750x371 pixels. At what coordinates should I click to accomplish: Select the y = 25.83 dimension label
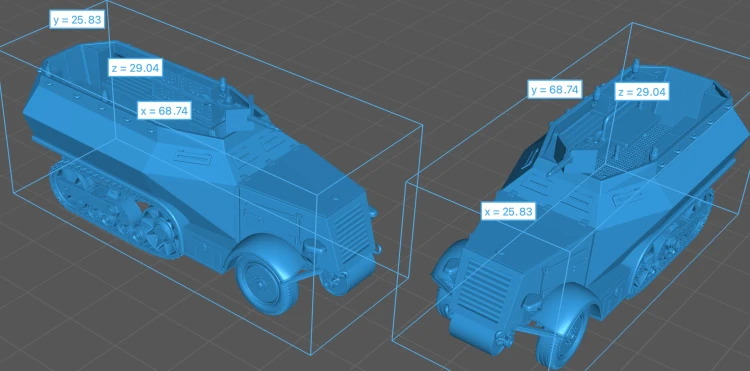tap(77, 20)
